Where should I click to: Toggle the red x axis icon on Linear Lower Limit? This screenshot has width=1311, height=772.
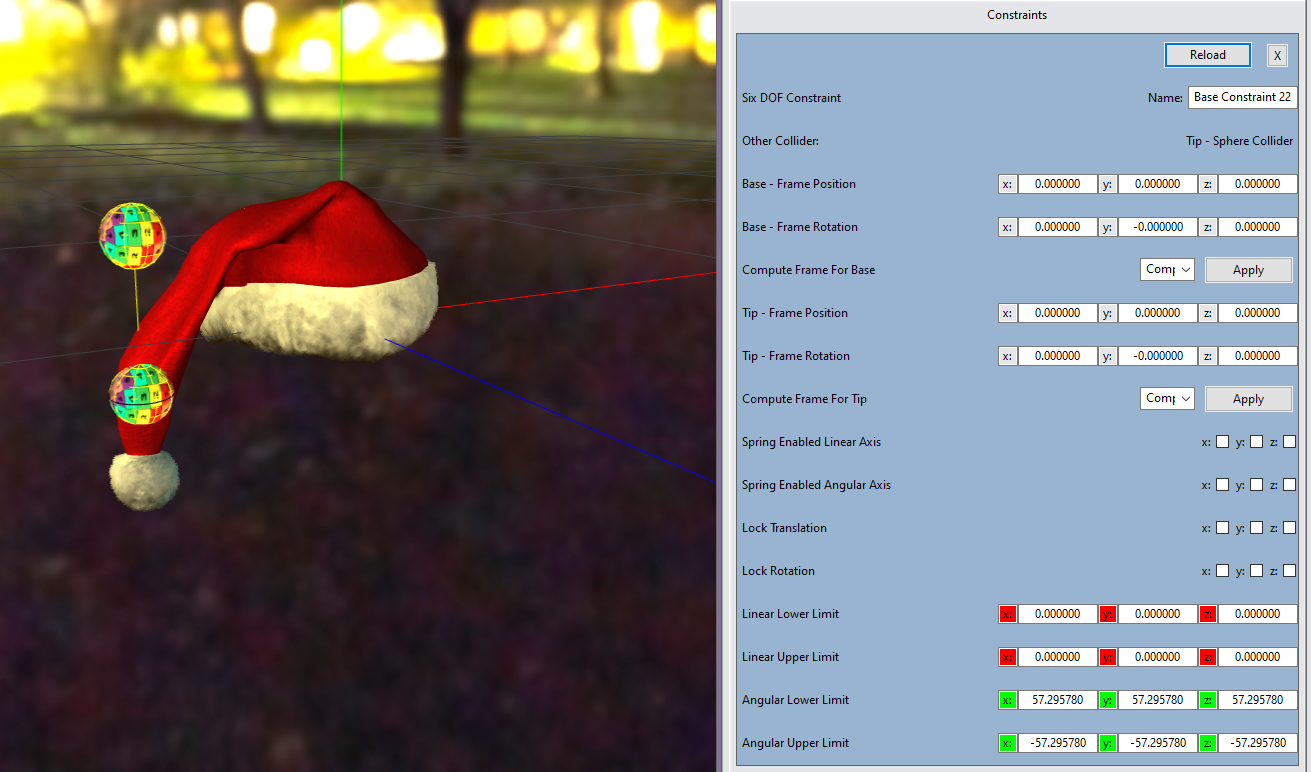click(x=1007, y=613)
